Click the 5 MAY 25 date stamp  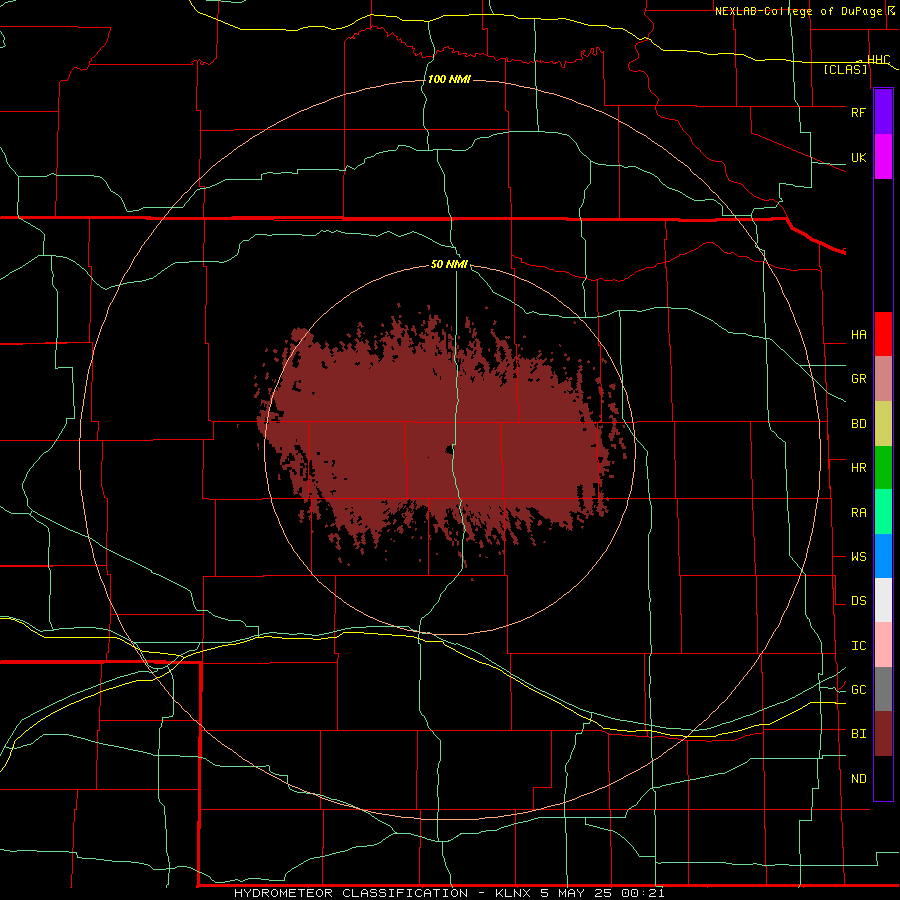coord(576,893)
